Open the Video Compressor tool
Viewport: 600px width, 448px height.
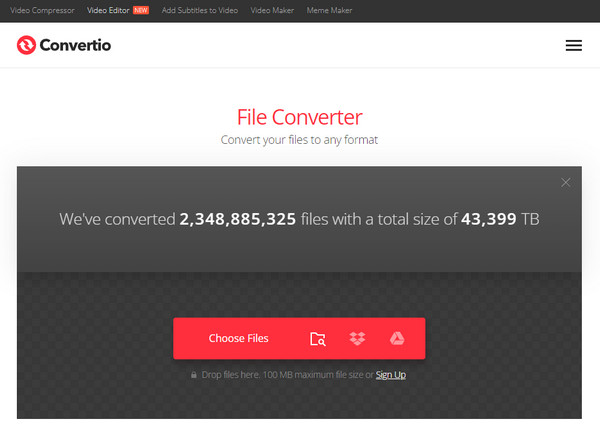click(x=42, y=10)
